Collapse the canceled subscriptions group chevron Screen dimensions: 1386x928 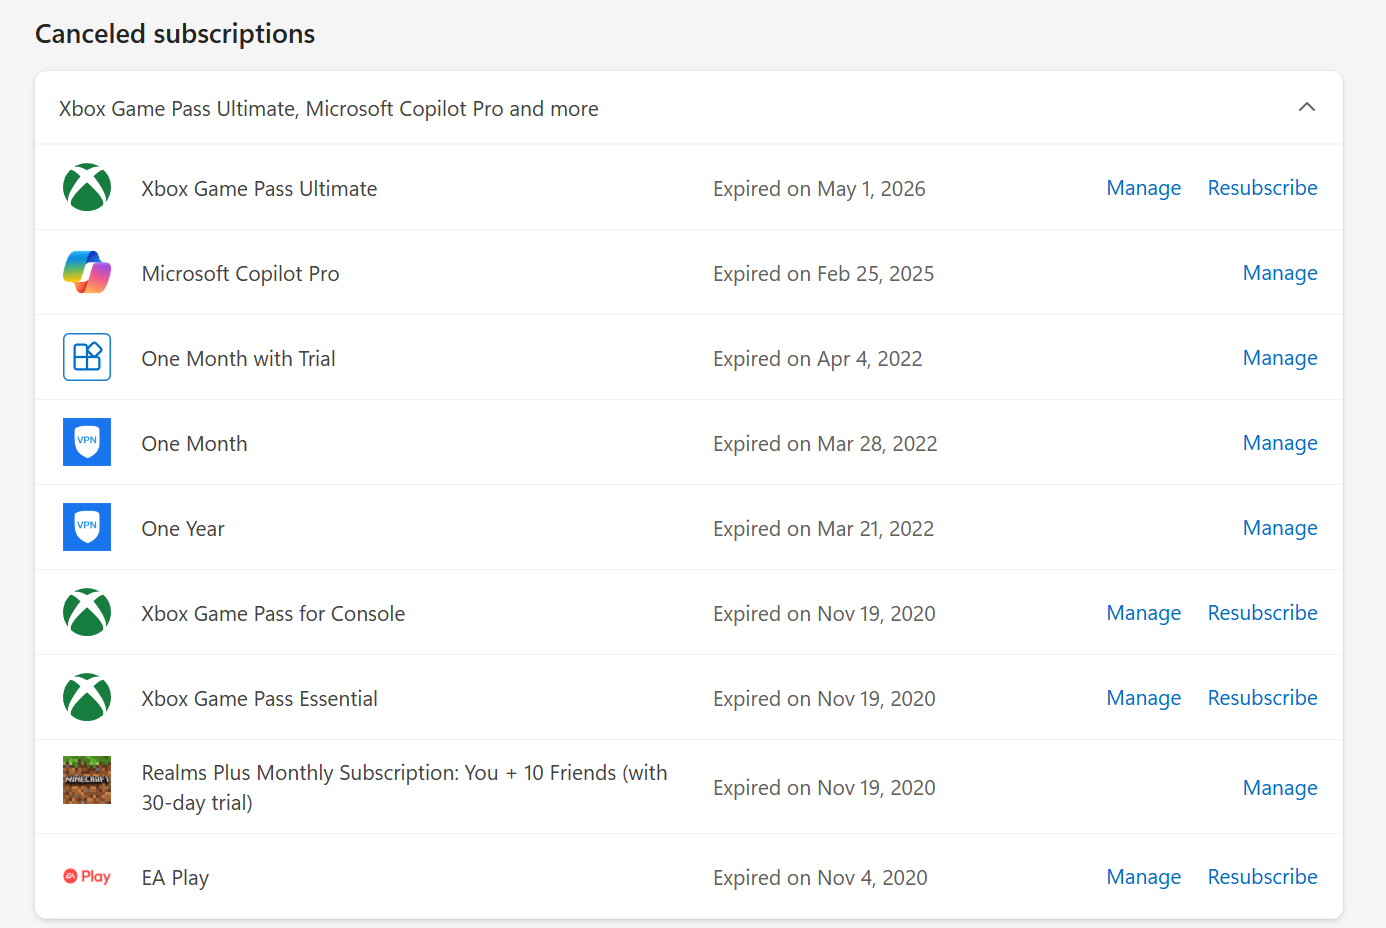[1306, 107]
